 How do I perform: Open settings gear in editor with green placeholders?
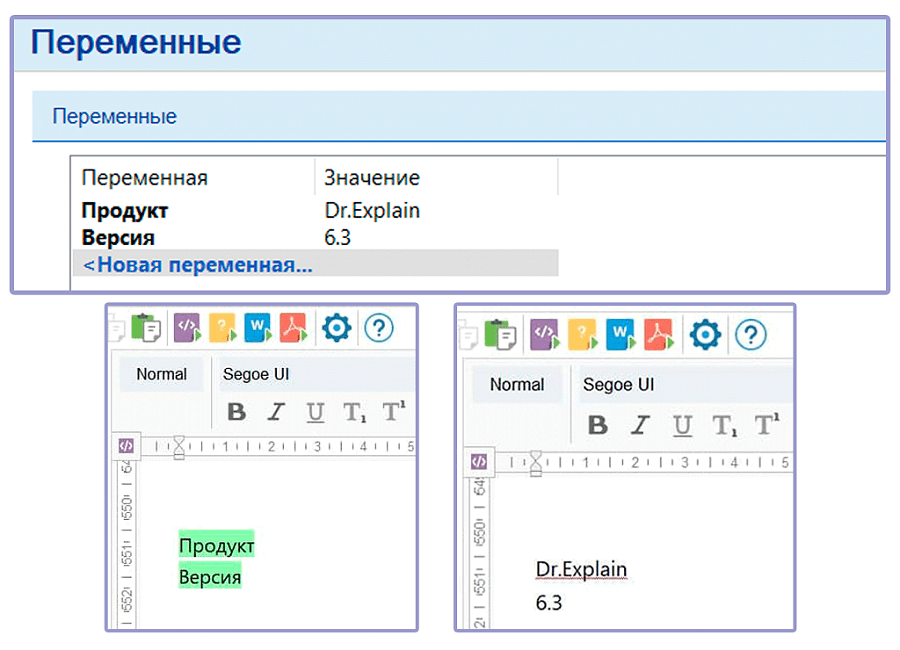click(336, 328)
